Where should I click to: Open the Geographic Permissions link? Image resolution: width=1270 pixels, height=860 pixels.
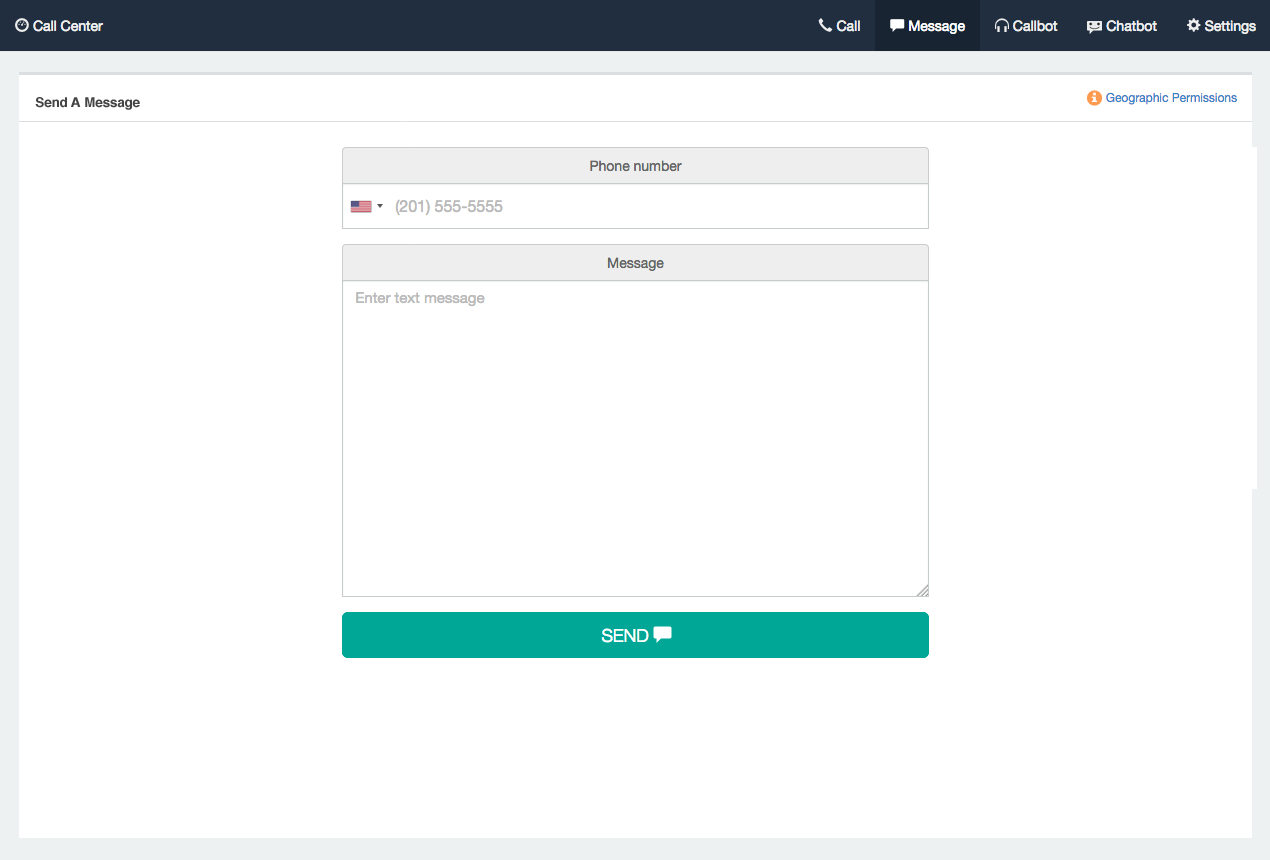pyautogui.click(x=1172, y=97)
